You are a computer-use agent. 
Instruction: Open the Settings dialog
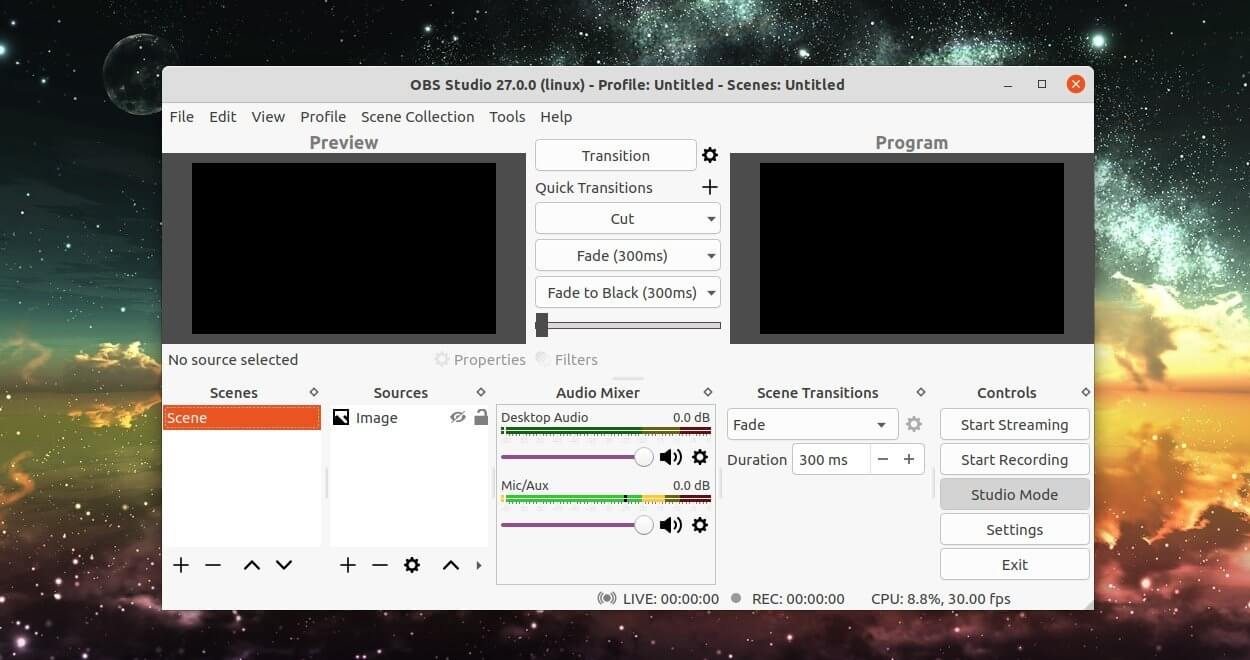point(1014,529)
